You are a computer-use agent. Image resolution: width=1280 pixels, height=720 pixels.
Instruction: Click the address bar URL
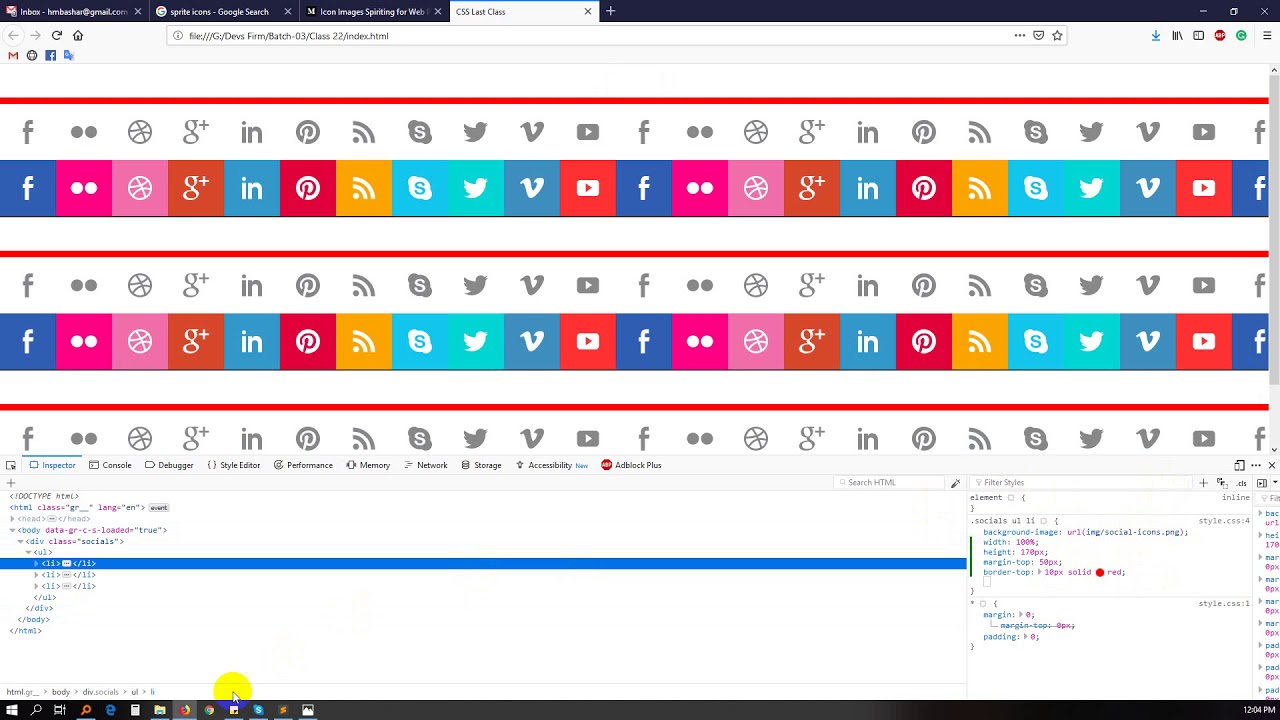pos(288,36)
